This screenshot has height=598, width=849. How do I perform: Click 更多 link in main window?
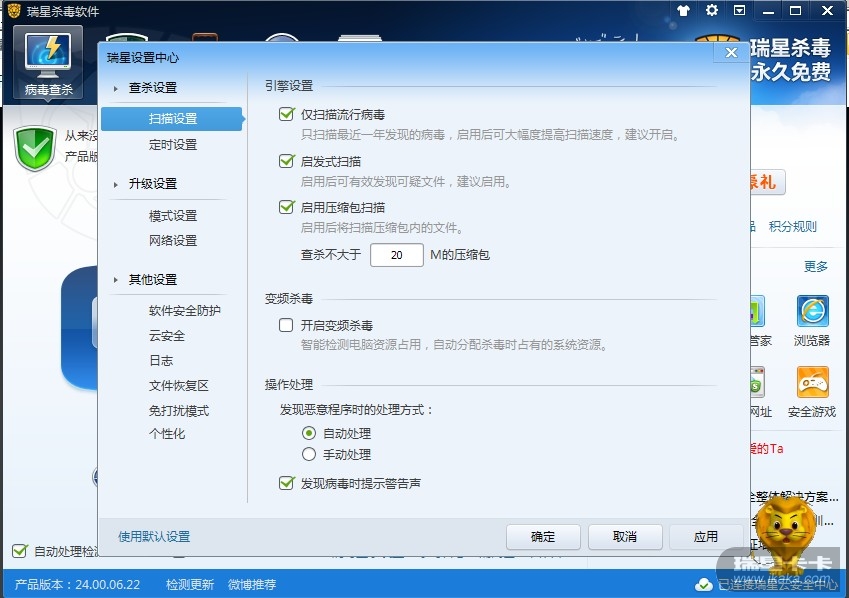(x=815, y=266)
